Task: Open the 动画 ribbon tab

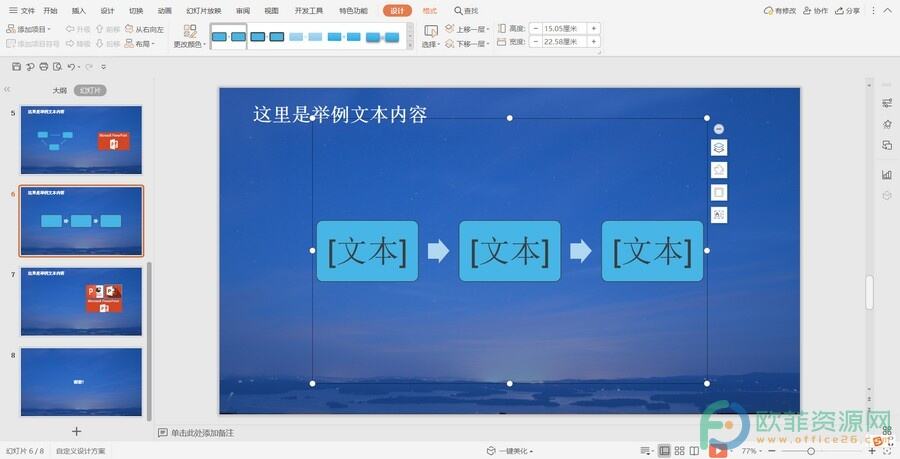Action: [x=165, y=10]
